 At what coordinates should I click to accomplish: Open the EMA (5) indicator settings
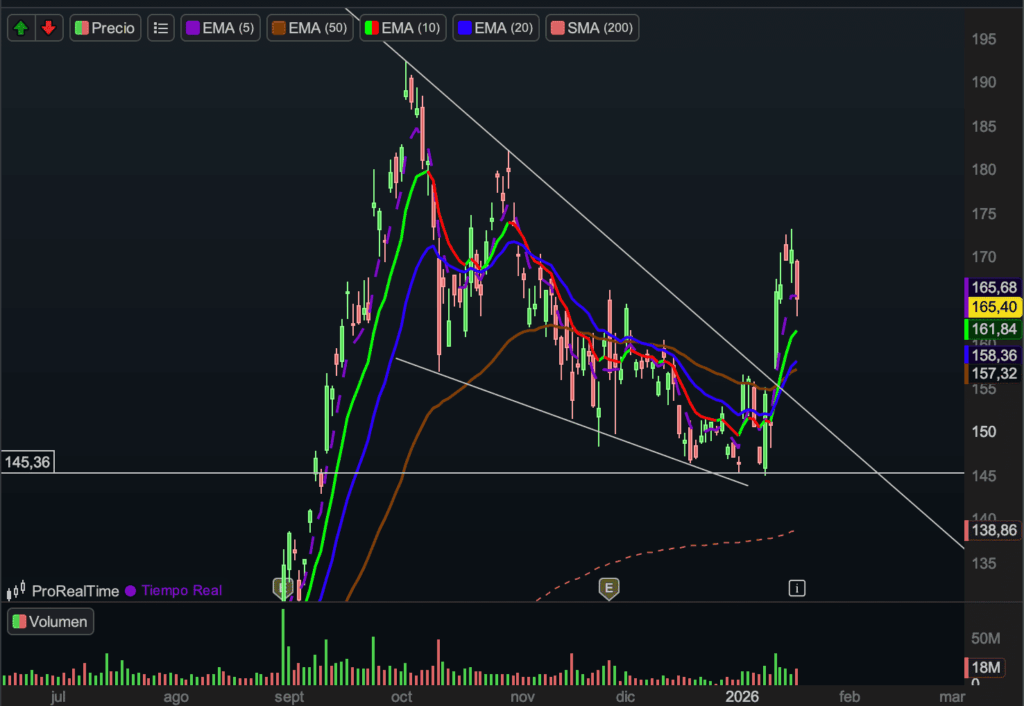220,28
